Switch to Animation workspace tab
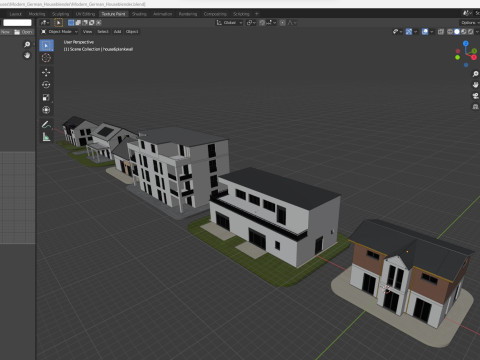This screenshot has width=480, height=360. point(163,14)
